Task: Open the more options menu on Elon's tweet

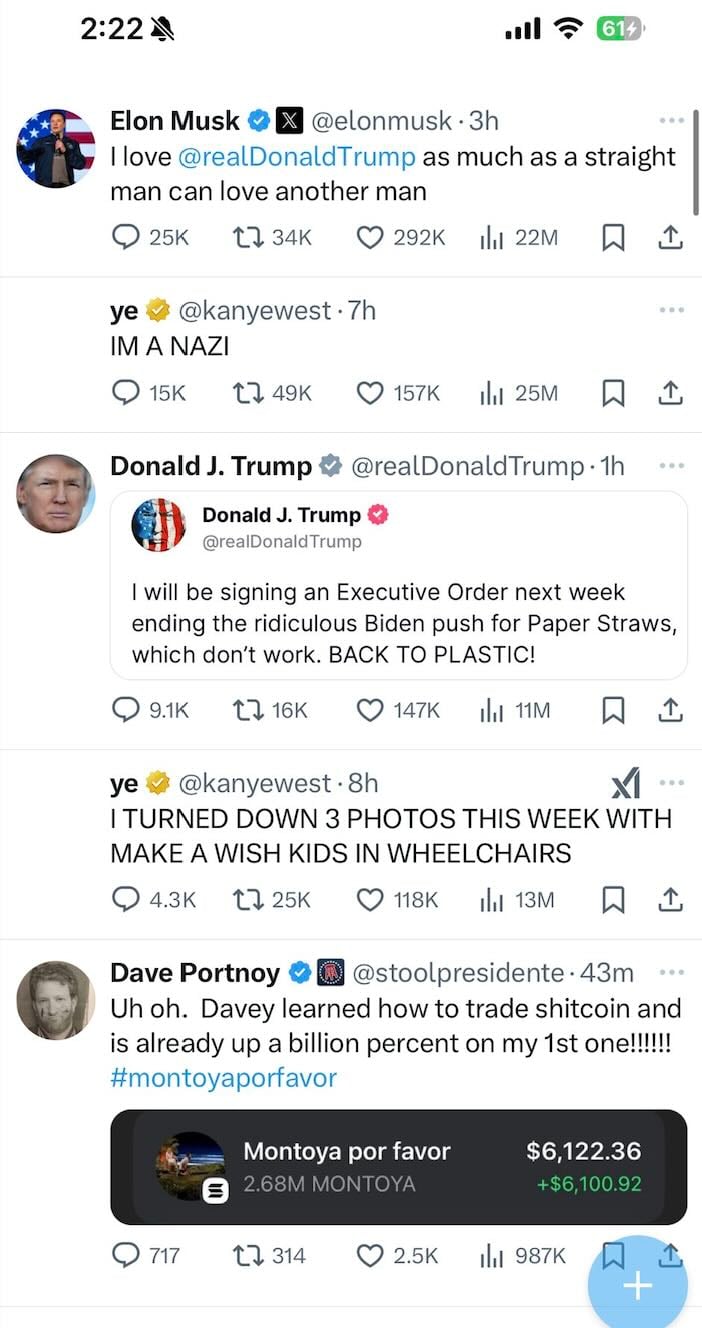Action: [x=671, y=118]
